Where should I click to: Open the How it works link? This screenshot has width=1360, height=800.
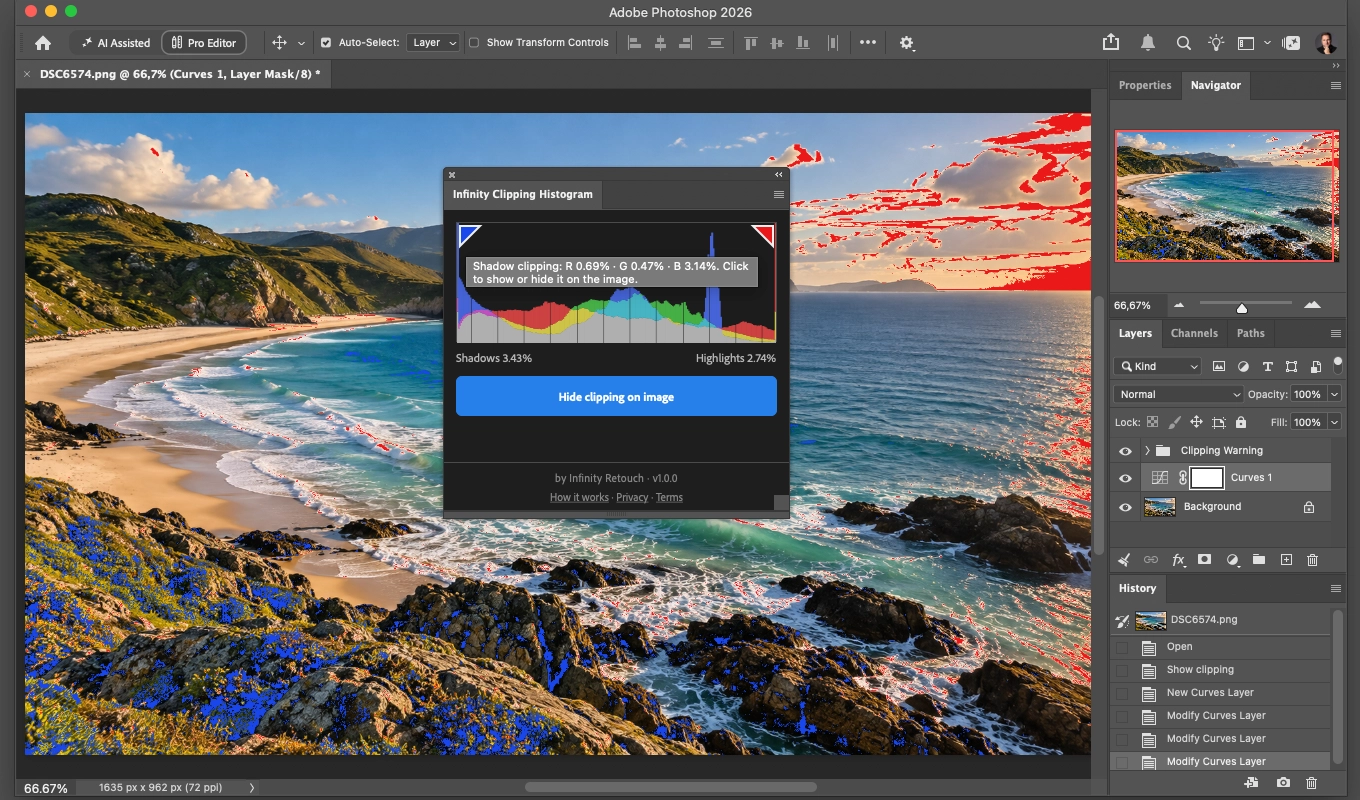579,497
